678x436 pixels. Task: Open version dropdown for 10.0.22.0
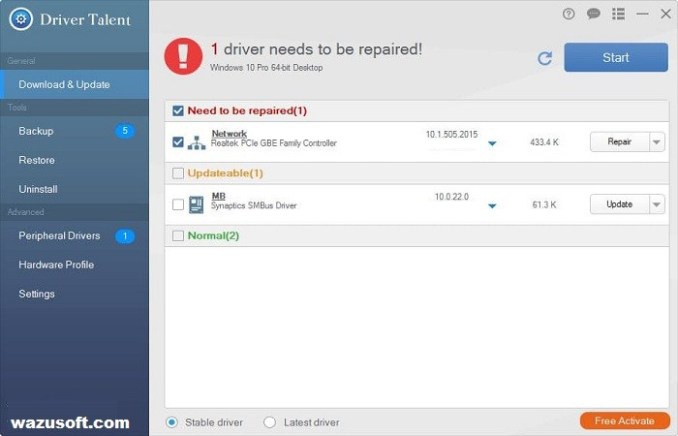coord(492,206)
